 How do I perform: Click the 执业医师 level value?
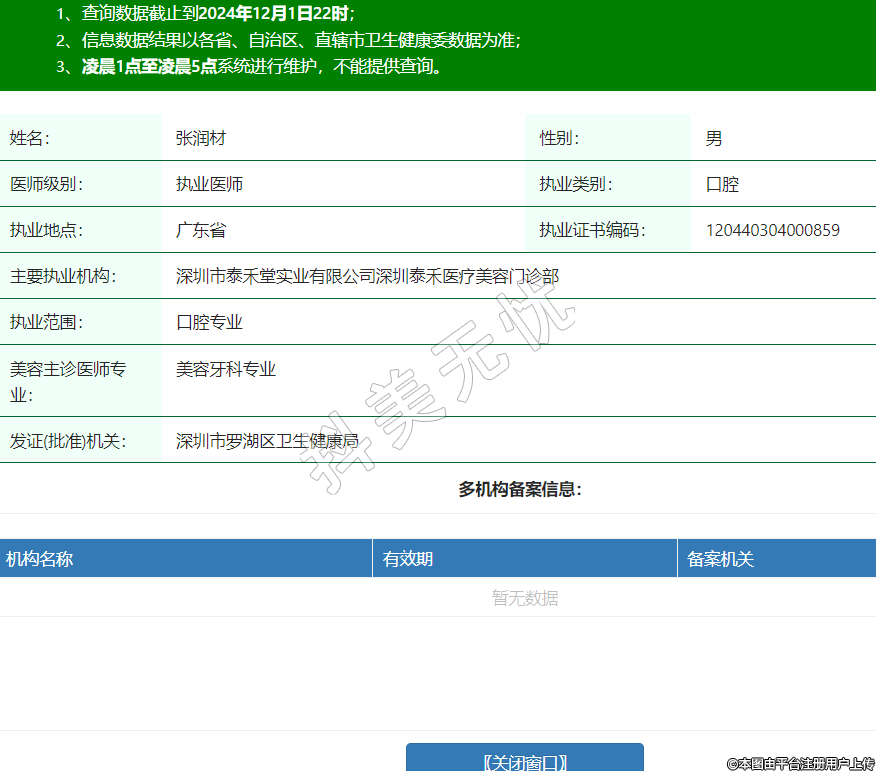[x=210, y=184]
